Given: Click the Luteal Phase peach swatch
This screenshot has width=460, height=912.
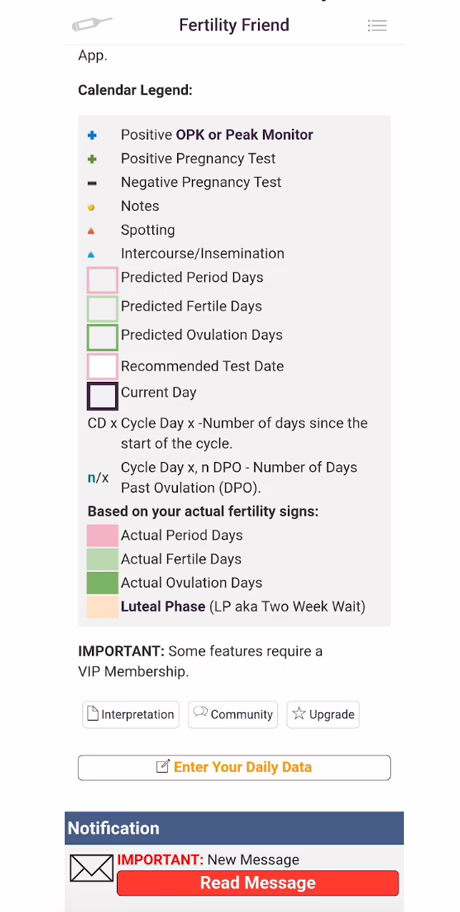Looking at the screenshot, I should click(102, 607).
